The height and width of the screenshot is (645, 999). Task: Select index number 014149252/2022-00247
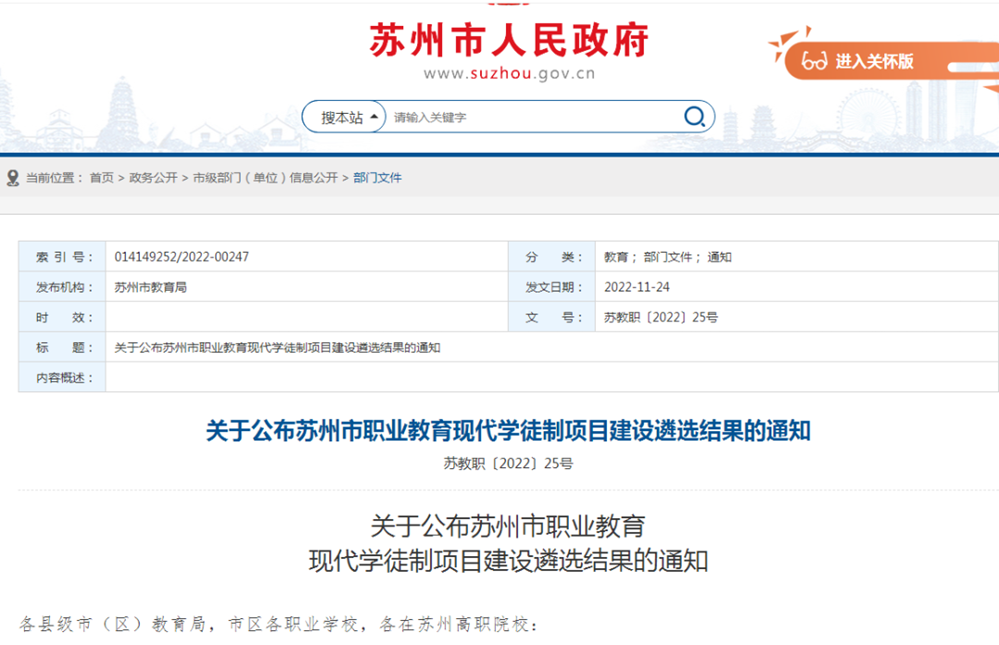[182, 257]
